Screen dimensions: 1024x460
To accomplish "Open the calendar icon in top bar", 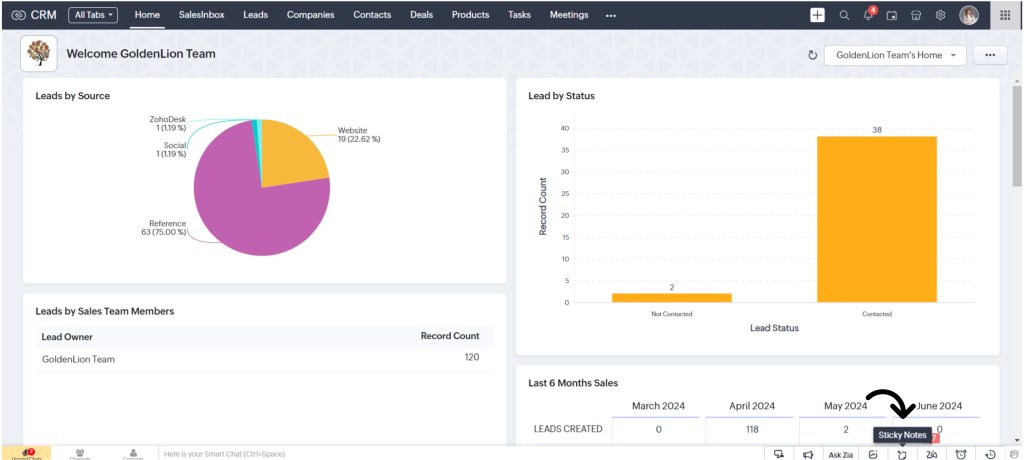I will coord(892,15).
